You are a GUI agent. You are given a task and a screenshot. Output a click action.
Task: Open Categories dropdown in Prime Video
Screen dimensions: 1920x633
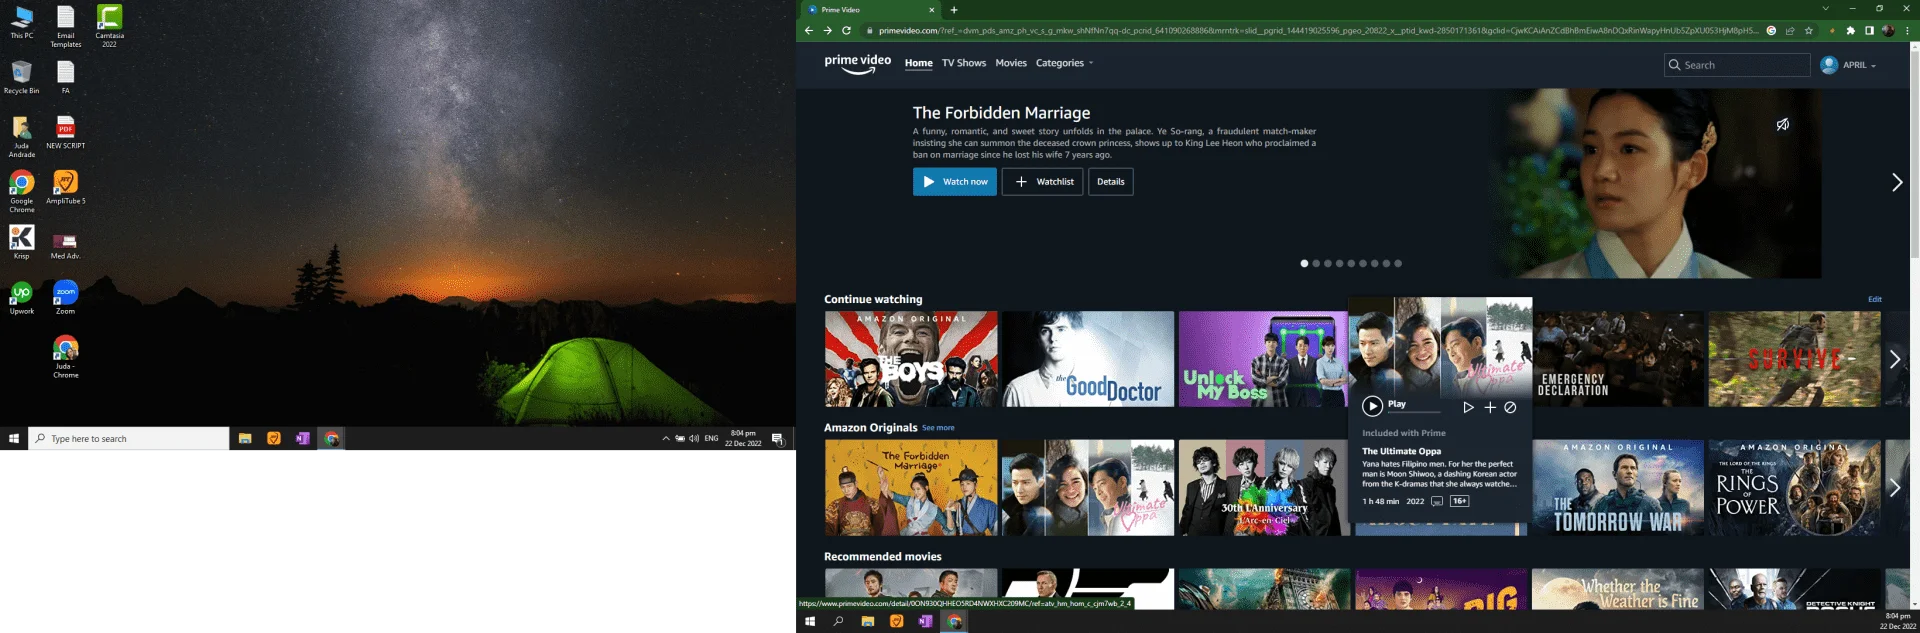point(1065,63)
